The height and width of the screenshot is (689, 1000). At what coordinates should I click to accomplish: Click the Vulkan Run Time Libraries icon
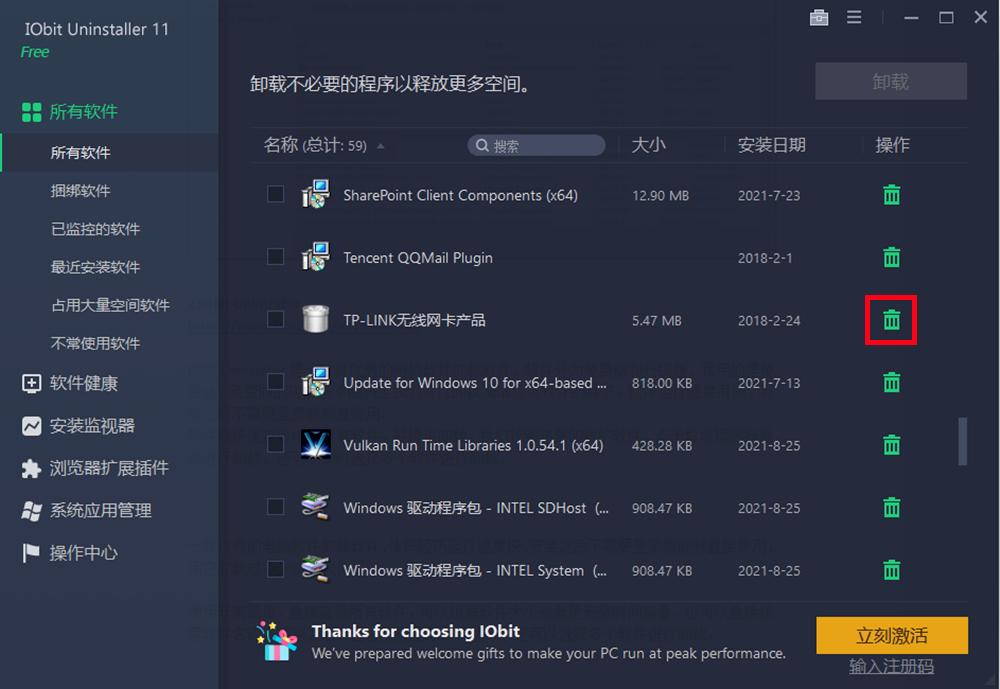coord(316,444)
